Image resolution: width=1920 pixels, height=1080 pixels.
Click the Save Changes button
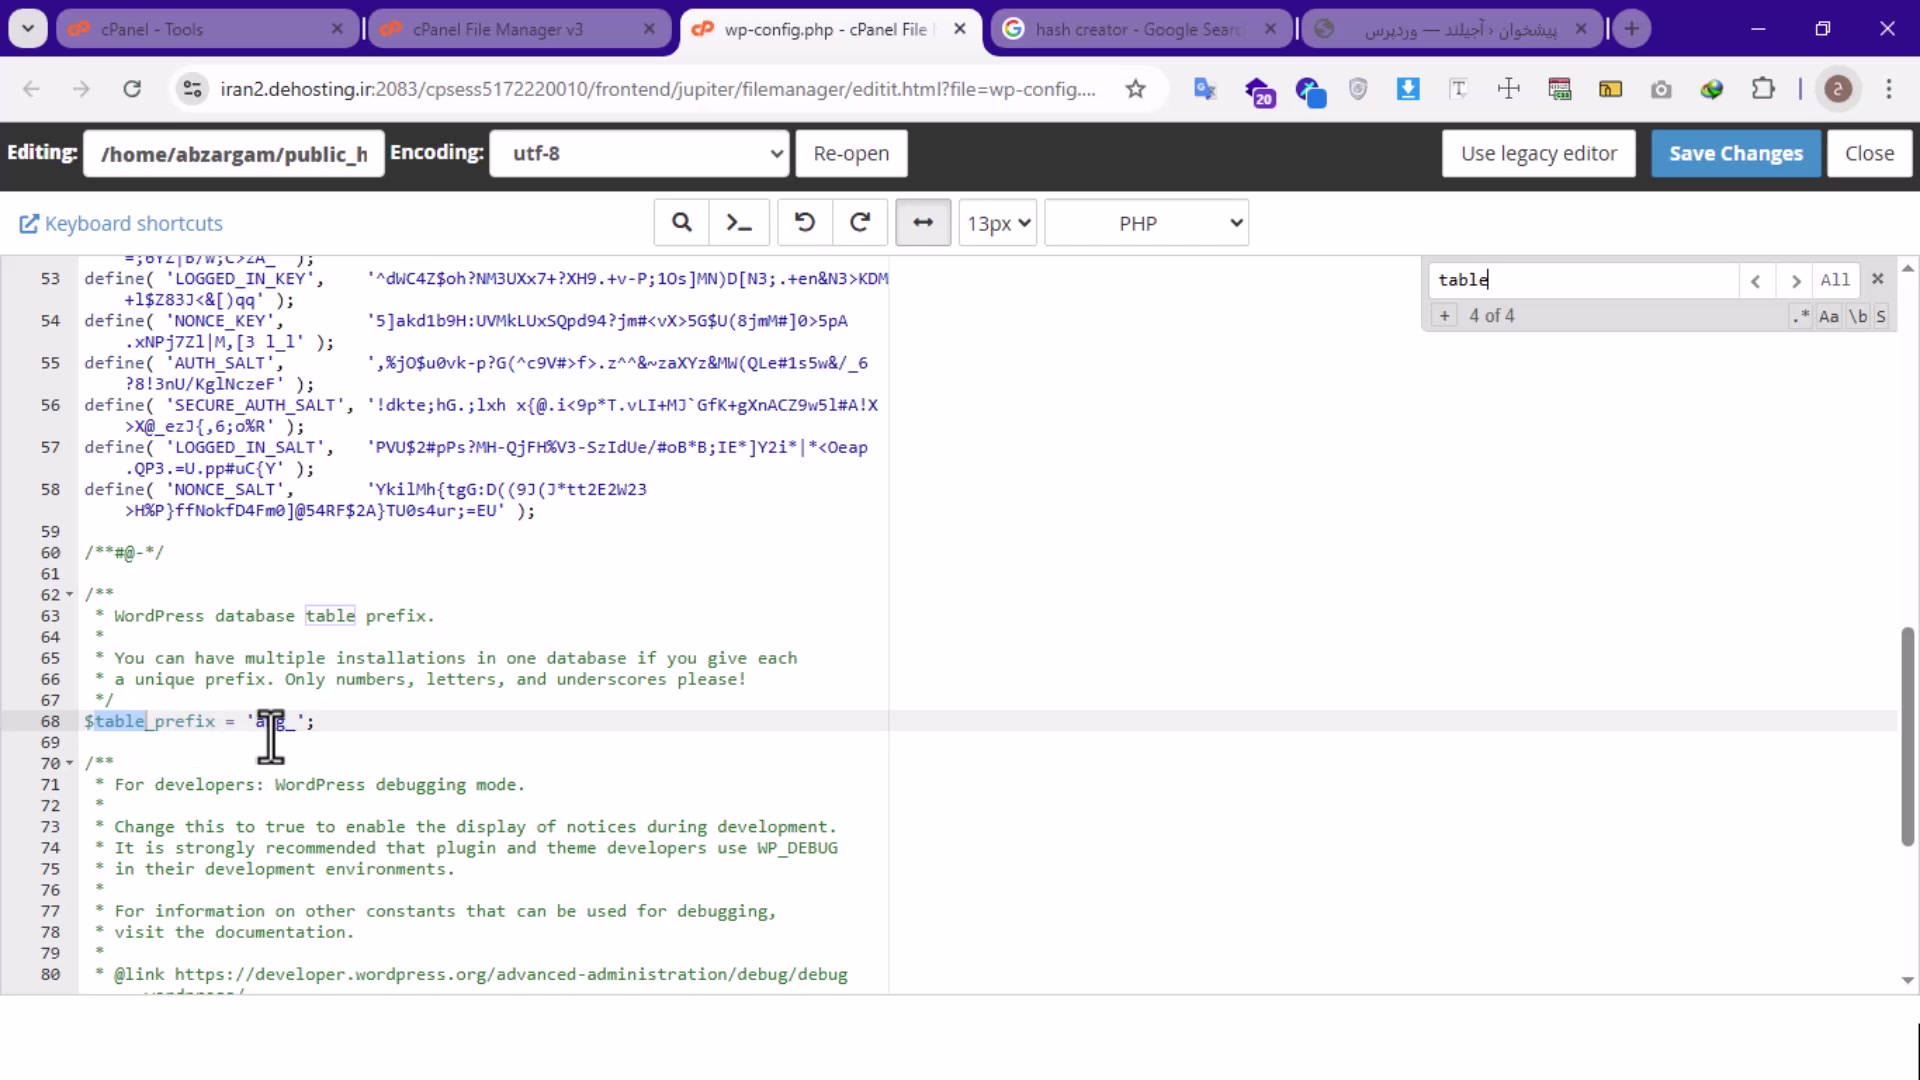tap(1735, 153)
